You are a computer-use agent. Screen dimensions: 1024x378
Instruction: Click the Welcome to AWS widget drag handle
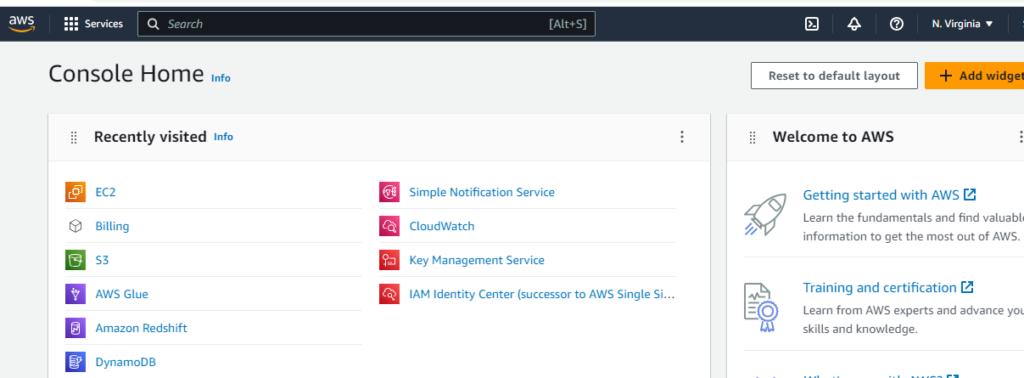point(752,137)
